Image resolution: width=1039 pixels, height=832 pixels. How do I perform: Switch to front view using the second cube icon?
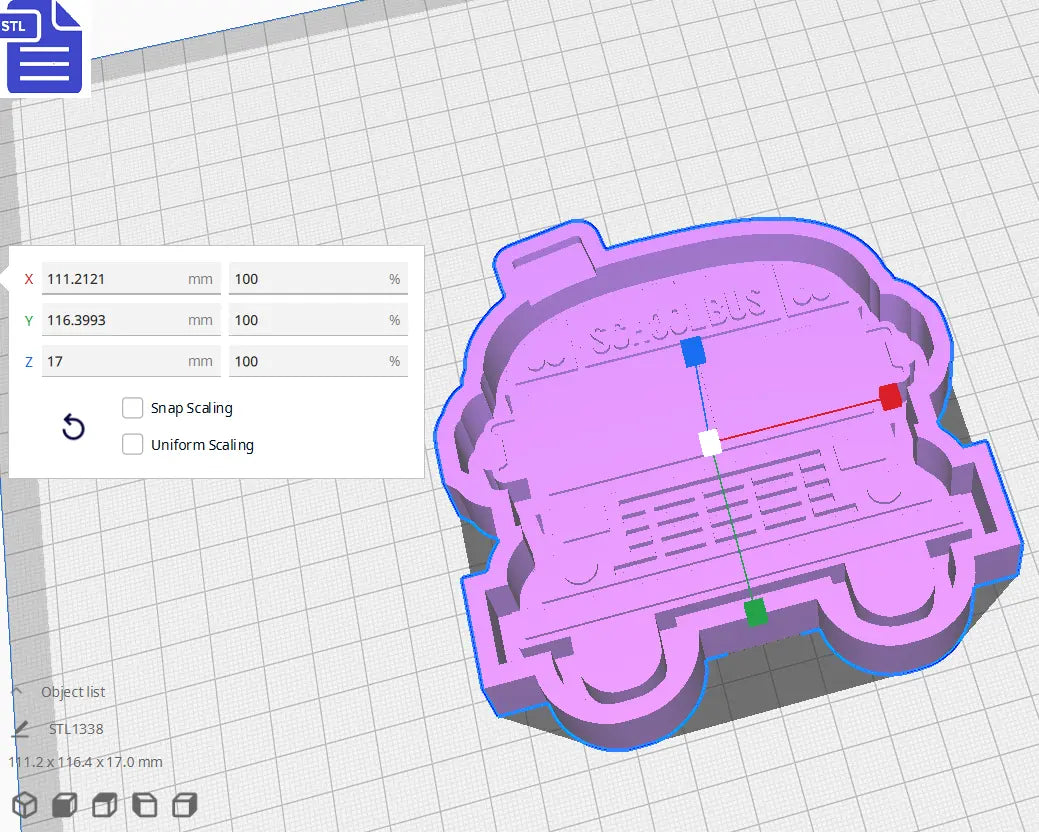pos(64,805)
